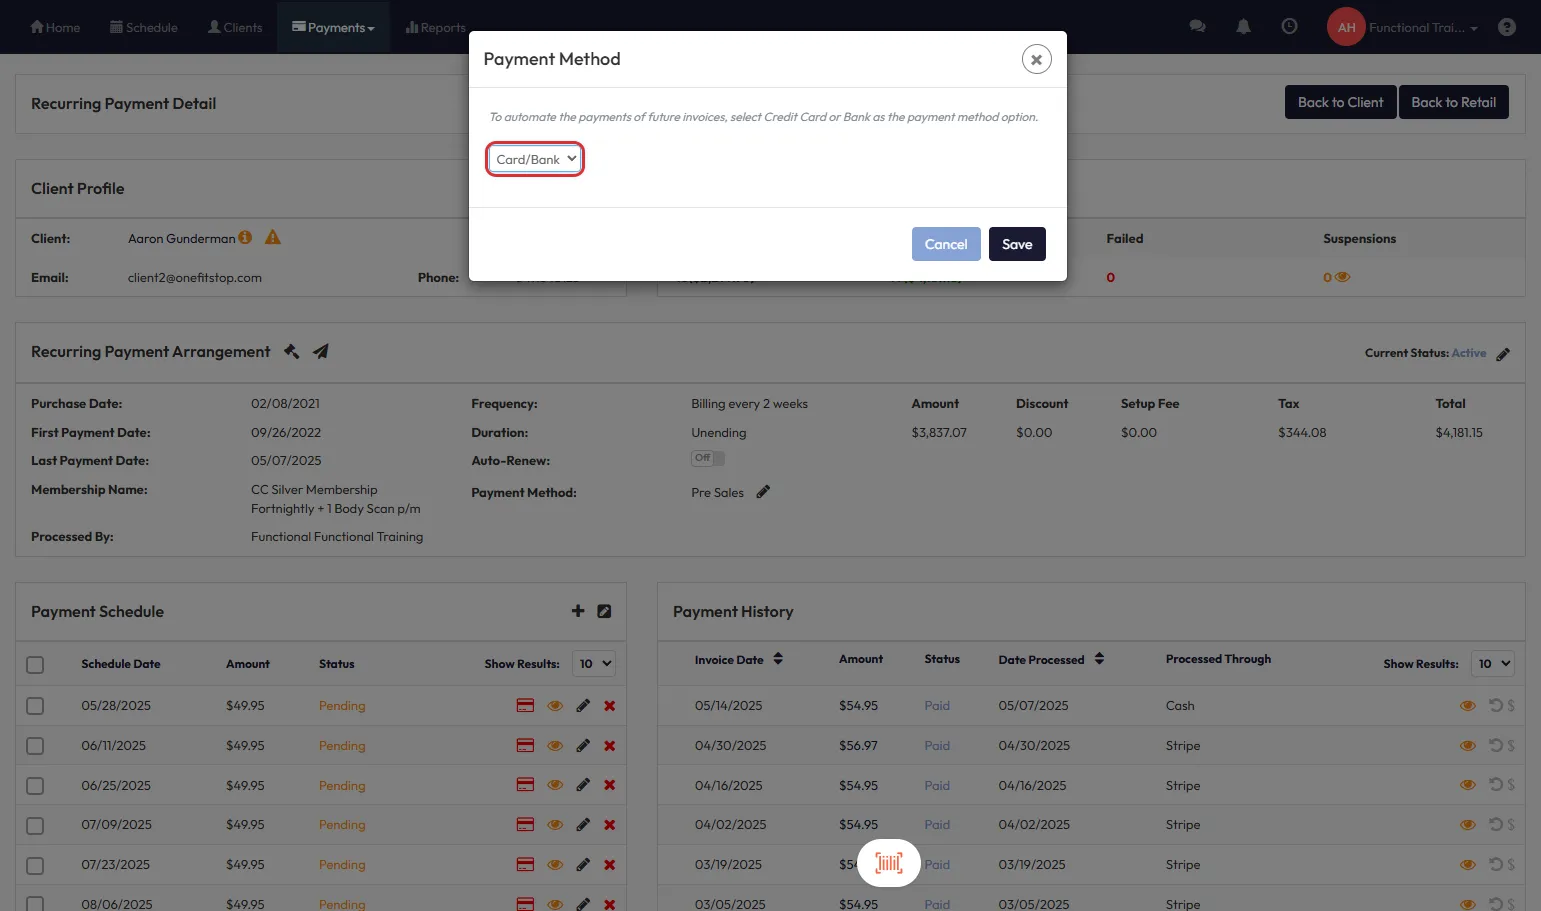
Task: Click the gavel icon beside Recurring Payment Arrangement
Action: click(x=291, y=352)
